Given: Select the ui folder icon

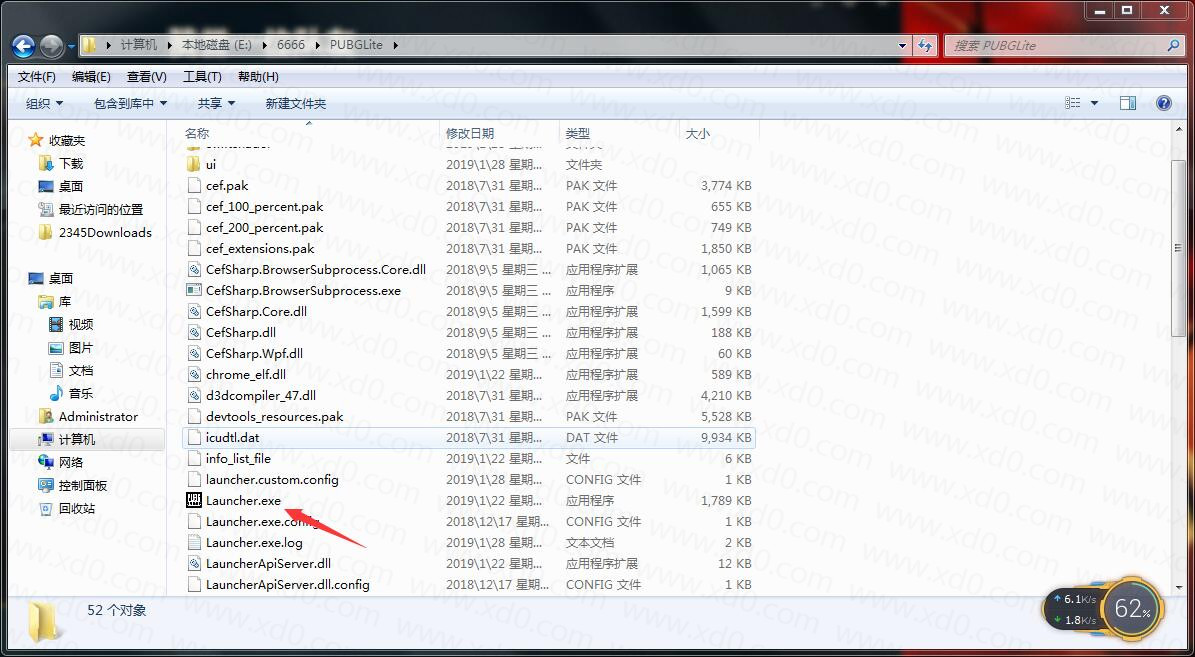Looking at the screenshot, I should tap(194, 165).
